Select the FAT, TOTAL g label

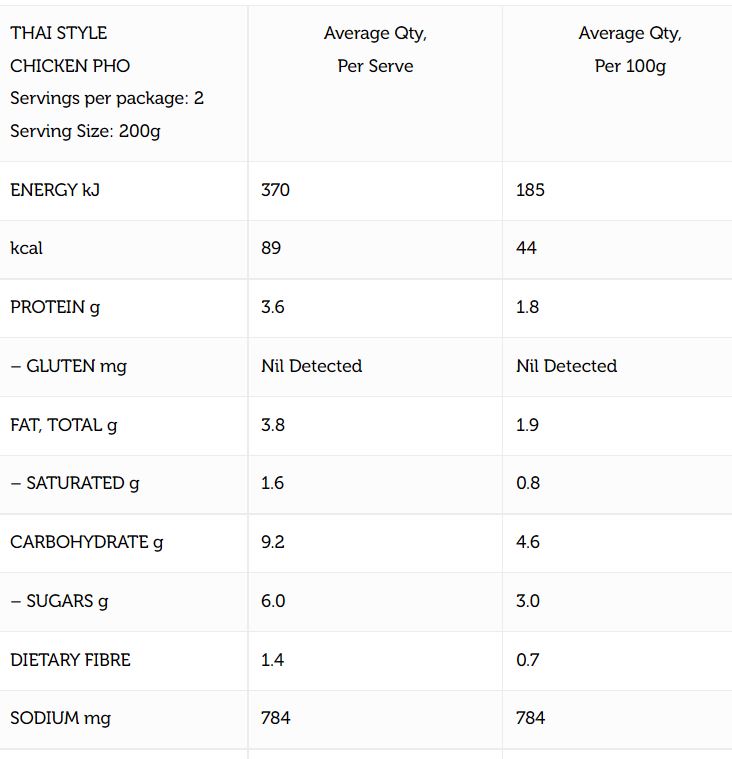click(63, 425)
